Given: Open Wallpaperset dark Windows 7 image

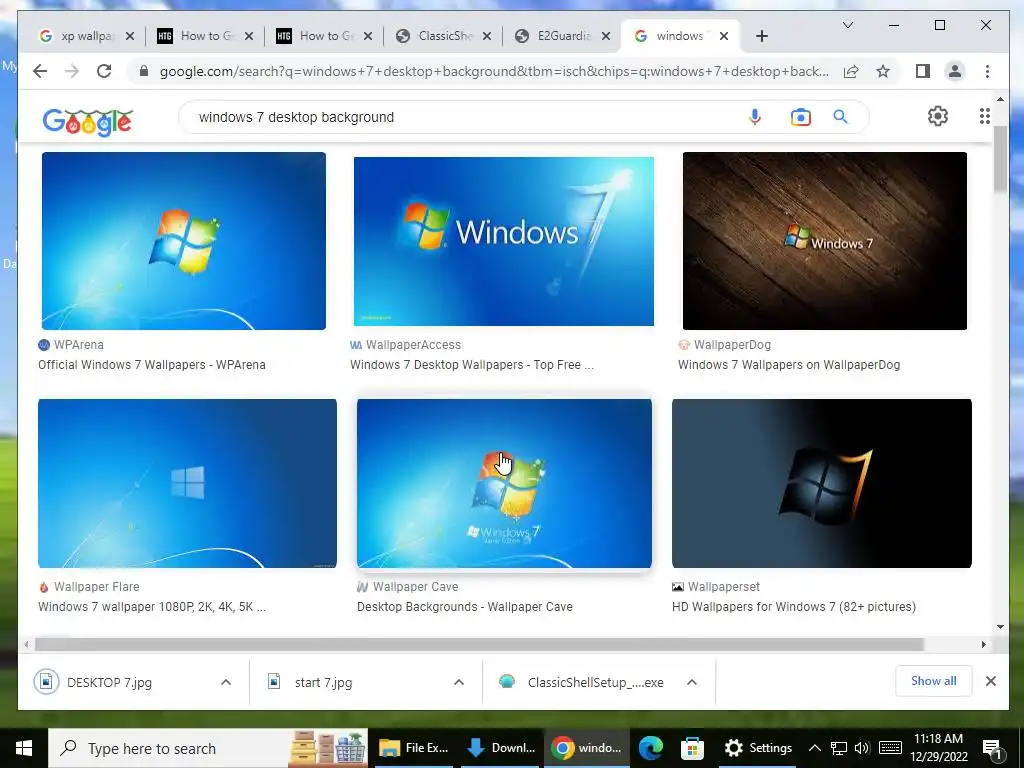Looking at the screenshot, I should (x=822, y=483).
